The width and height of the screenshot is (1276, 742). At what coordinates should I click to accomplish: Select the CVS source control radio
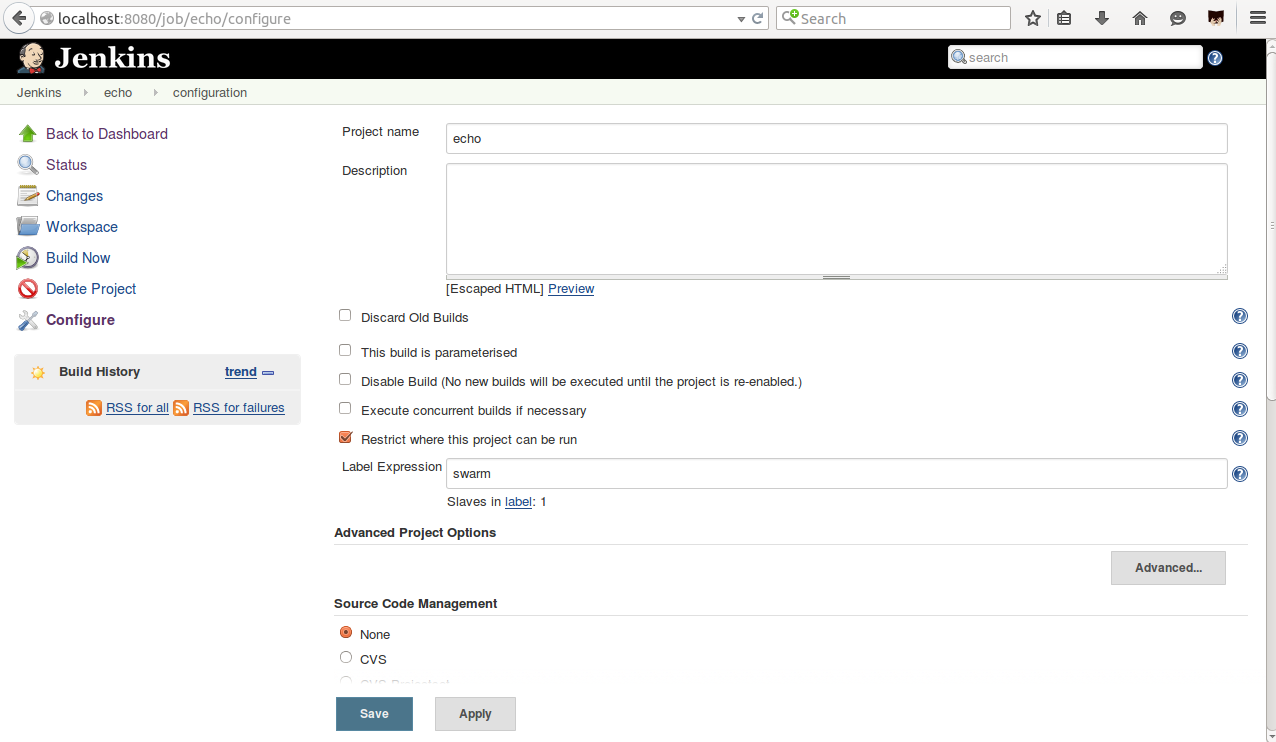coord(346,658)
